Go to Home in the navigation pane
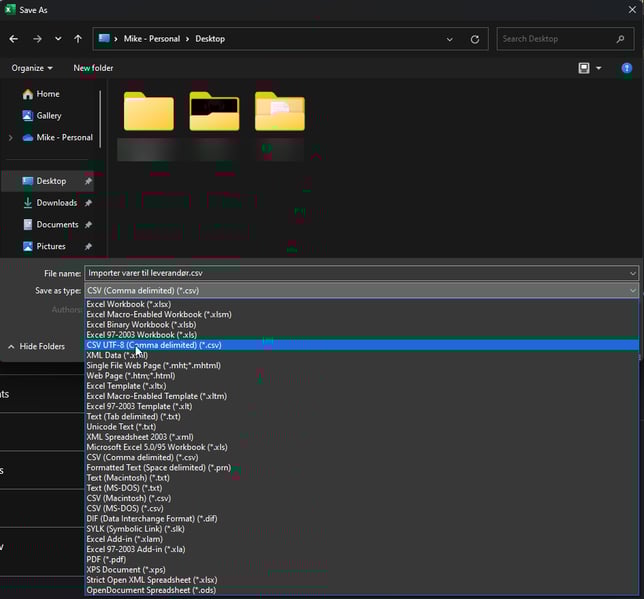The image size is (644, 599). (x=47, y=94)
